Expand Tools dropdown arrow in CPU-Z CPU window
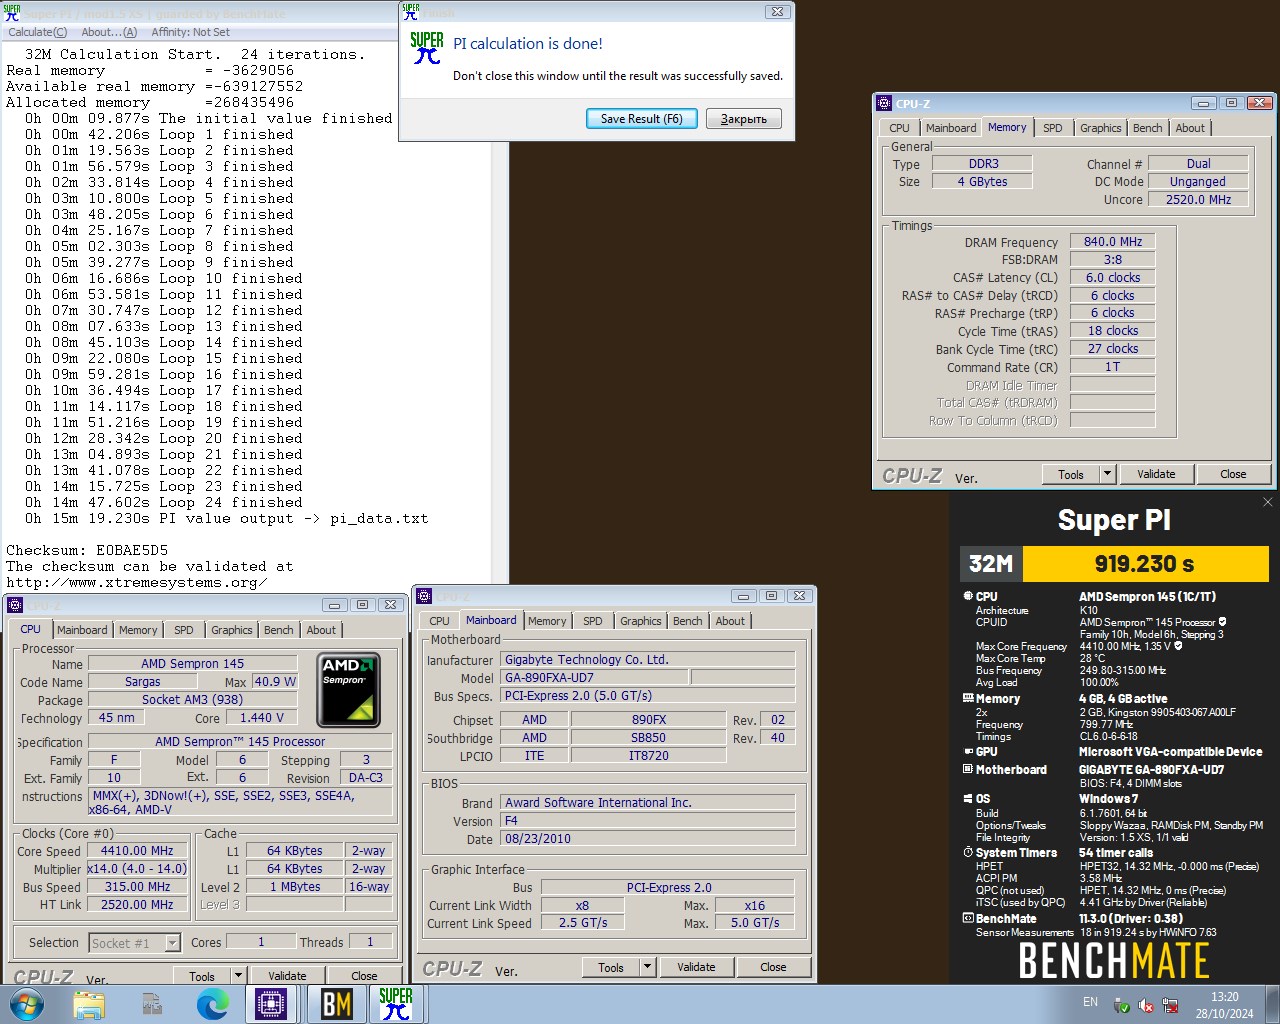Screen dimensions: 1280x1024 pos(238,976)
